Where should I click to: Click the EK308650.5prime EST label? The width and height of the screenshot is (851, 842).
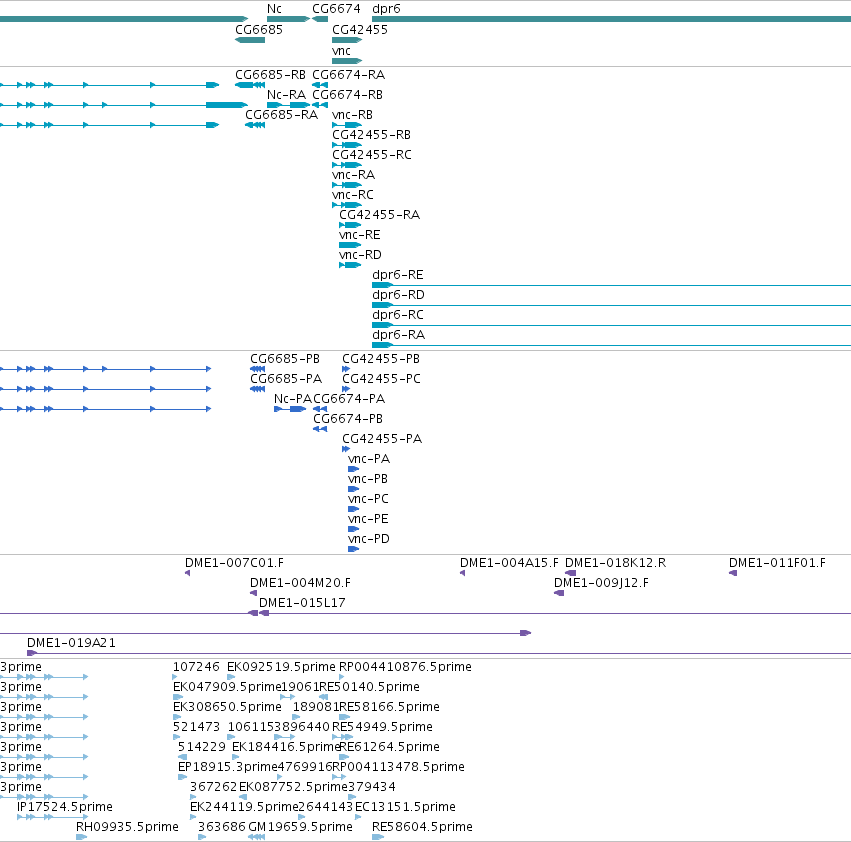(x=227, y=707)
